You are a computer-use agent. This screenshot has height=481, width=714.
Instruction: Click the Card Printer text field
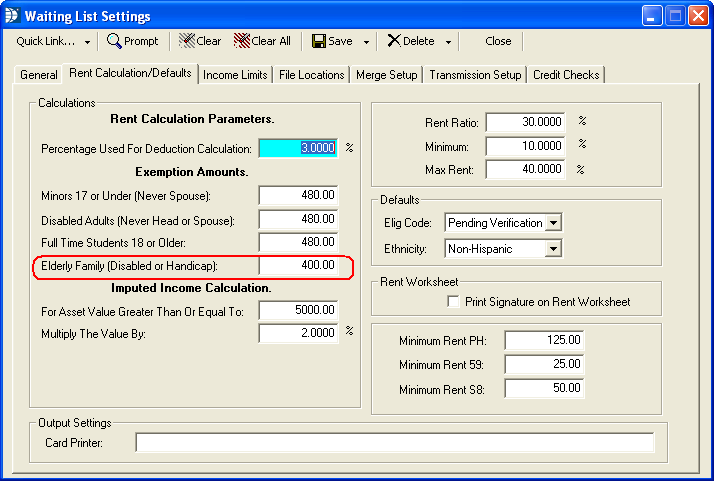tap(395, 443)
